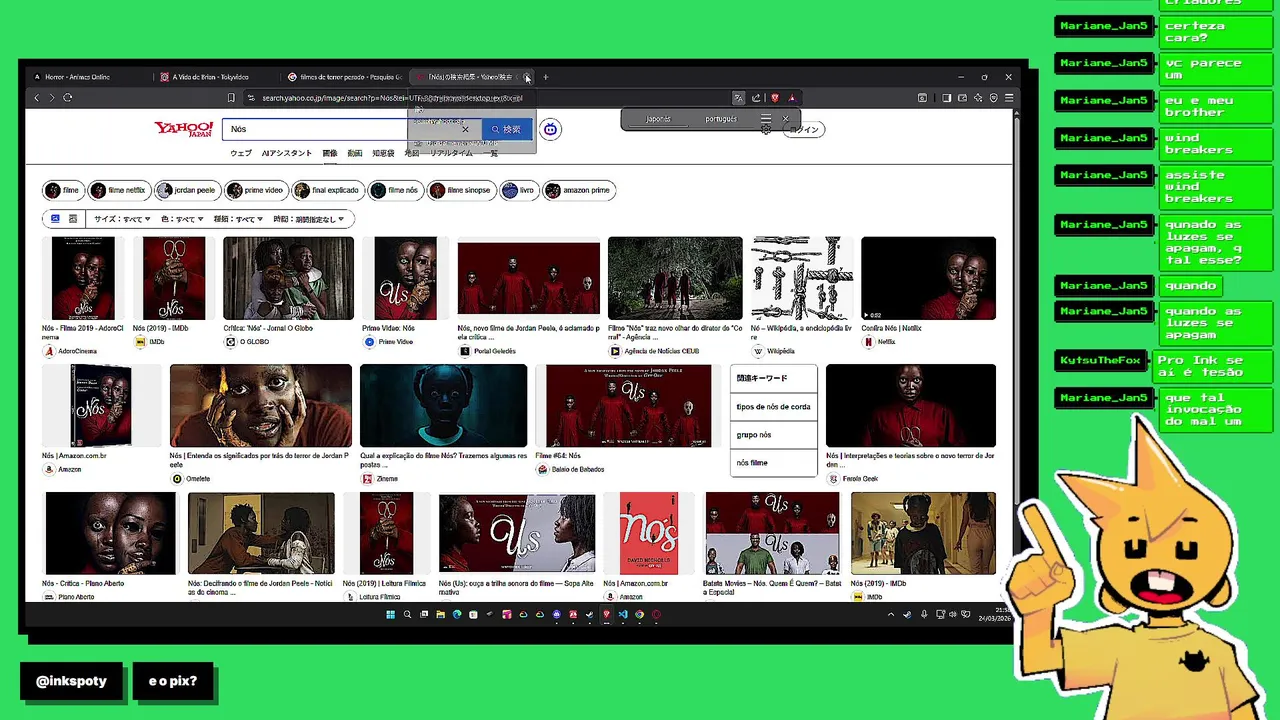Switch to the blue grid view toggle
Screen dimensions: 1280x720
tap(55, 219)
